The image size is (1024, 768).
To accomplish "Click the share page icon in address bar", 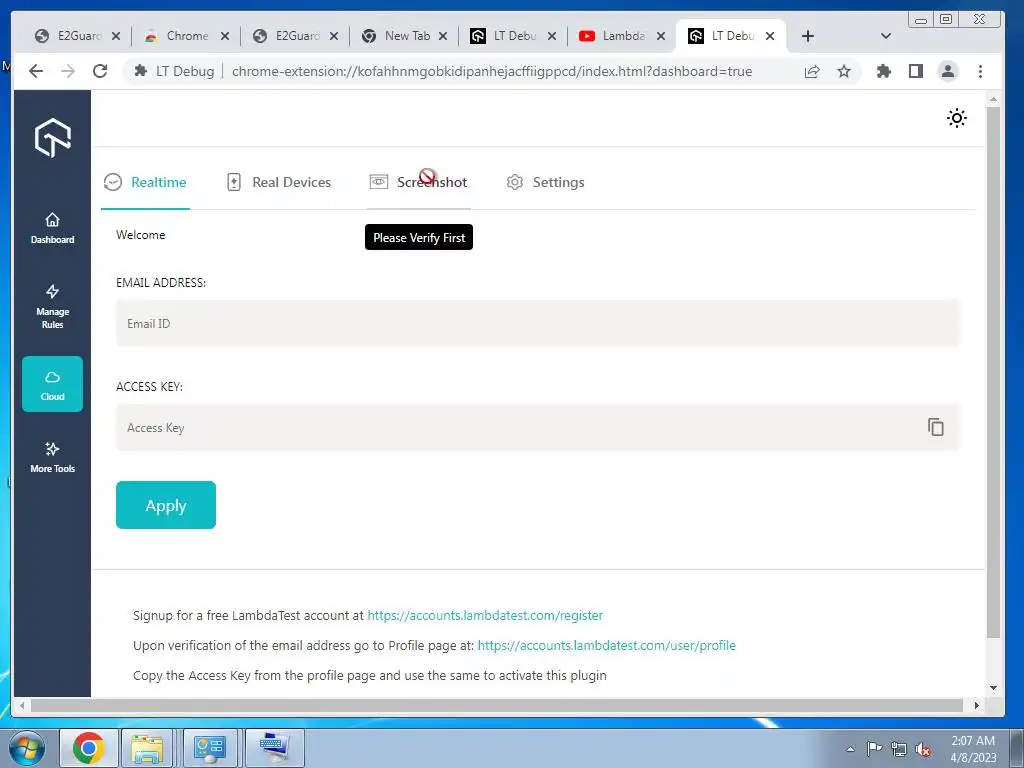I will pyautogui.click(x=812, y=71).
